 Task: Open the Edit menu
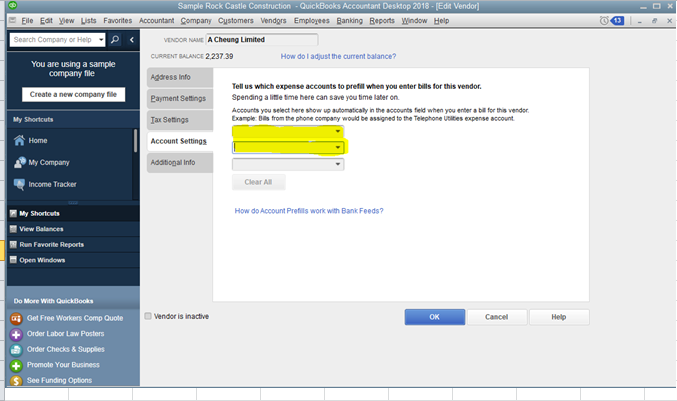[46, 21]
